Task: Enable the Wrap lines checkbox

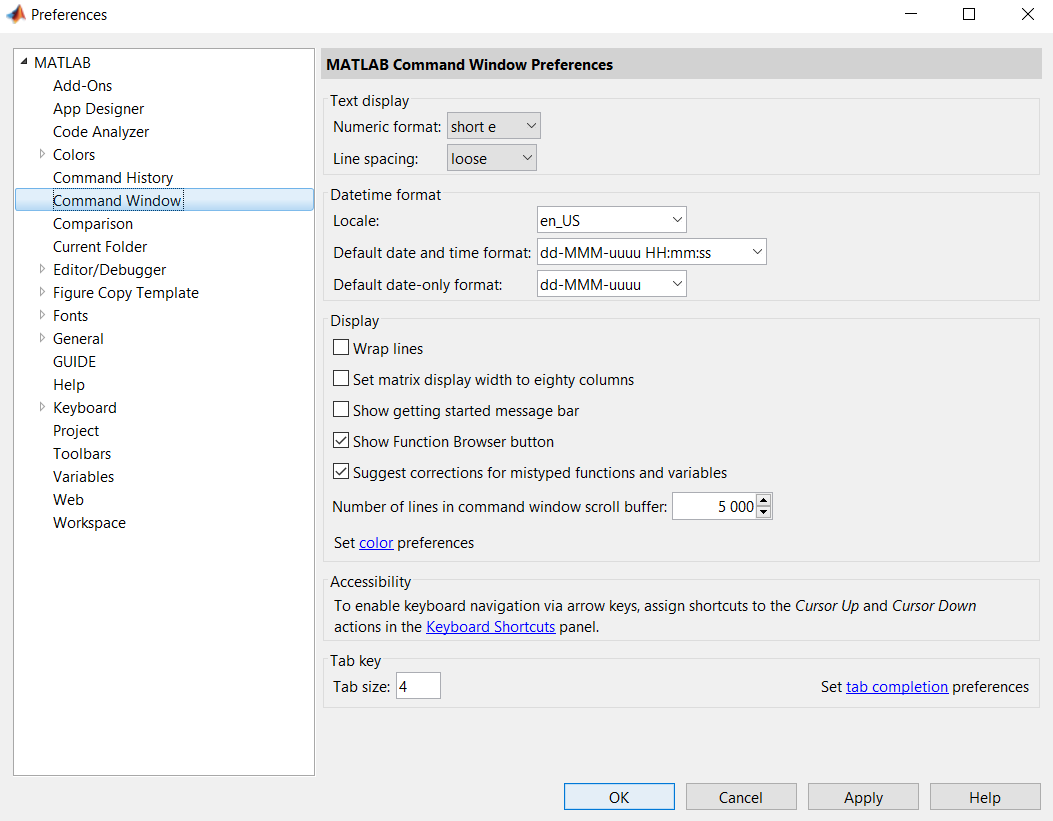Action: [341, 348]
